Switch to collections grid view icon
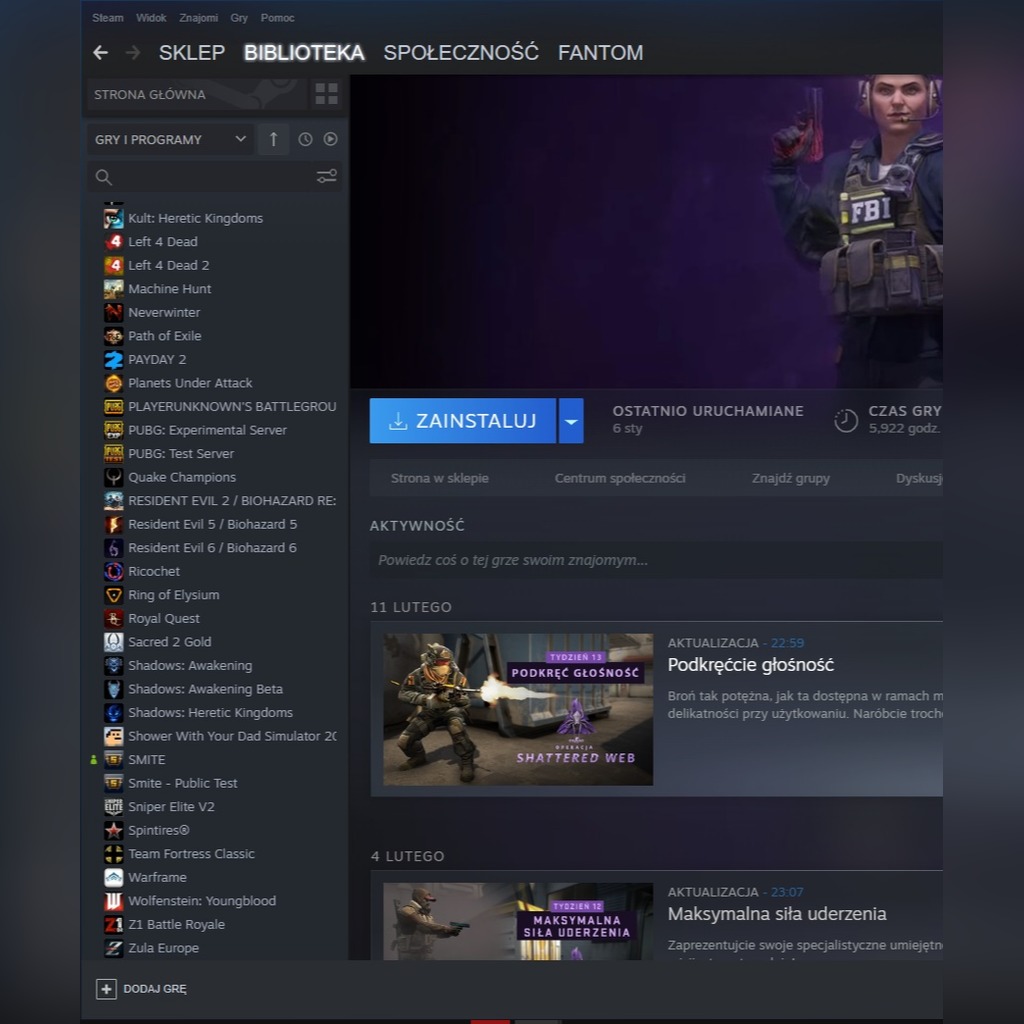This screenshot has height=1024, width=1024. pyautogui.click(x=326, y=94)
